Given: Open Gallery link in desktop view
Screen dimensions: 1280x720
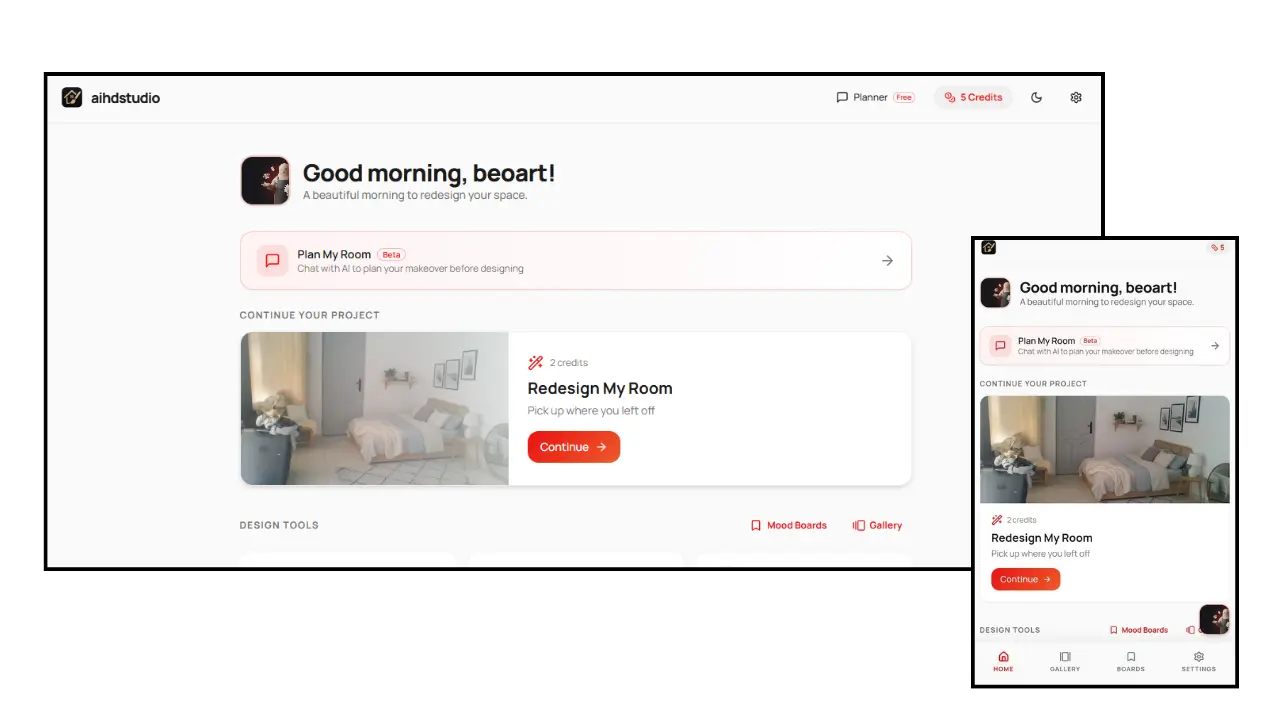Looking at the screenshot, I should (877, 525).
